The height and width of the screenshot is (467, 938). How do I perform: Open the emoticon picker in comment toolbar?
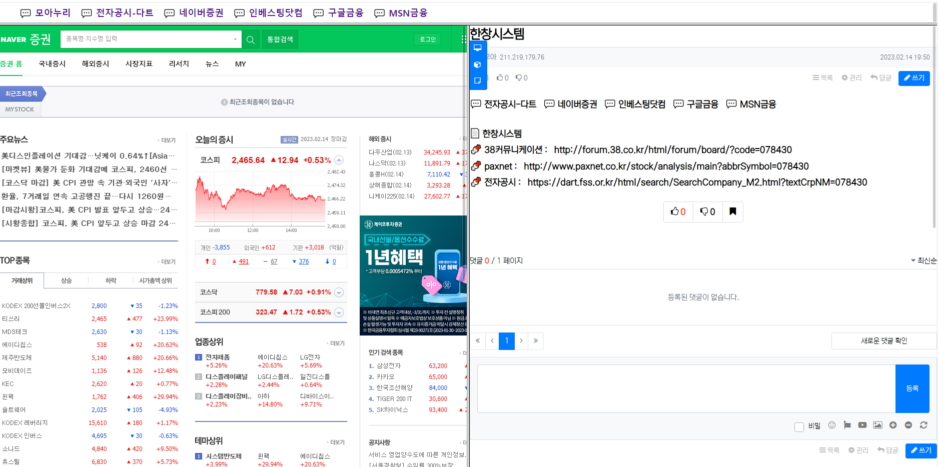tap(831, 425)
